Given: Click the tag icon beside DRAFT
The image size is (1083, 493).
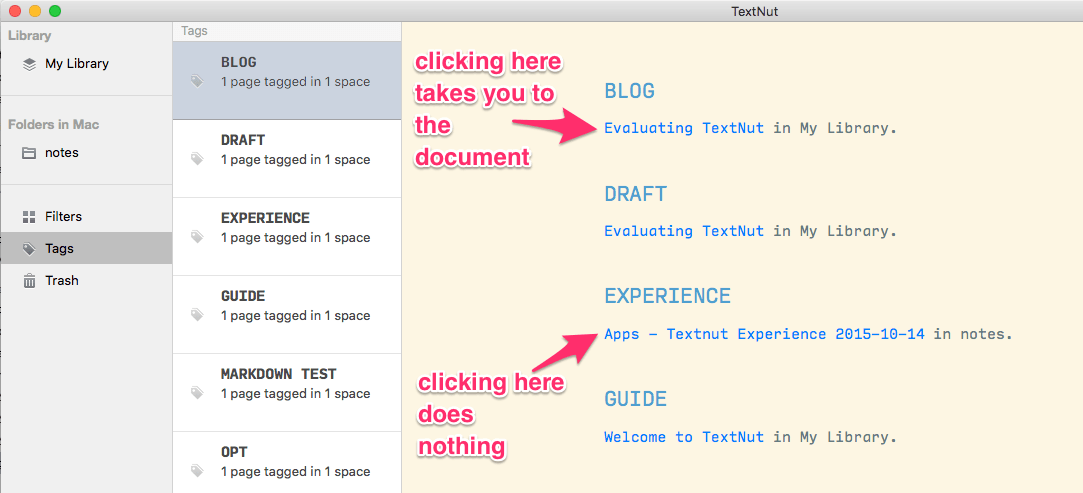Looking at the screenshot, I should 197,160.
